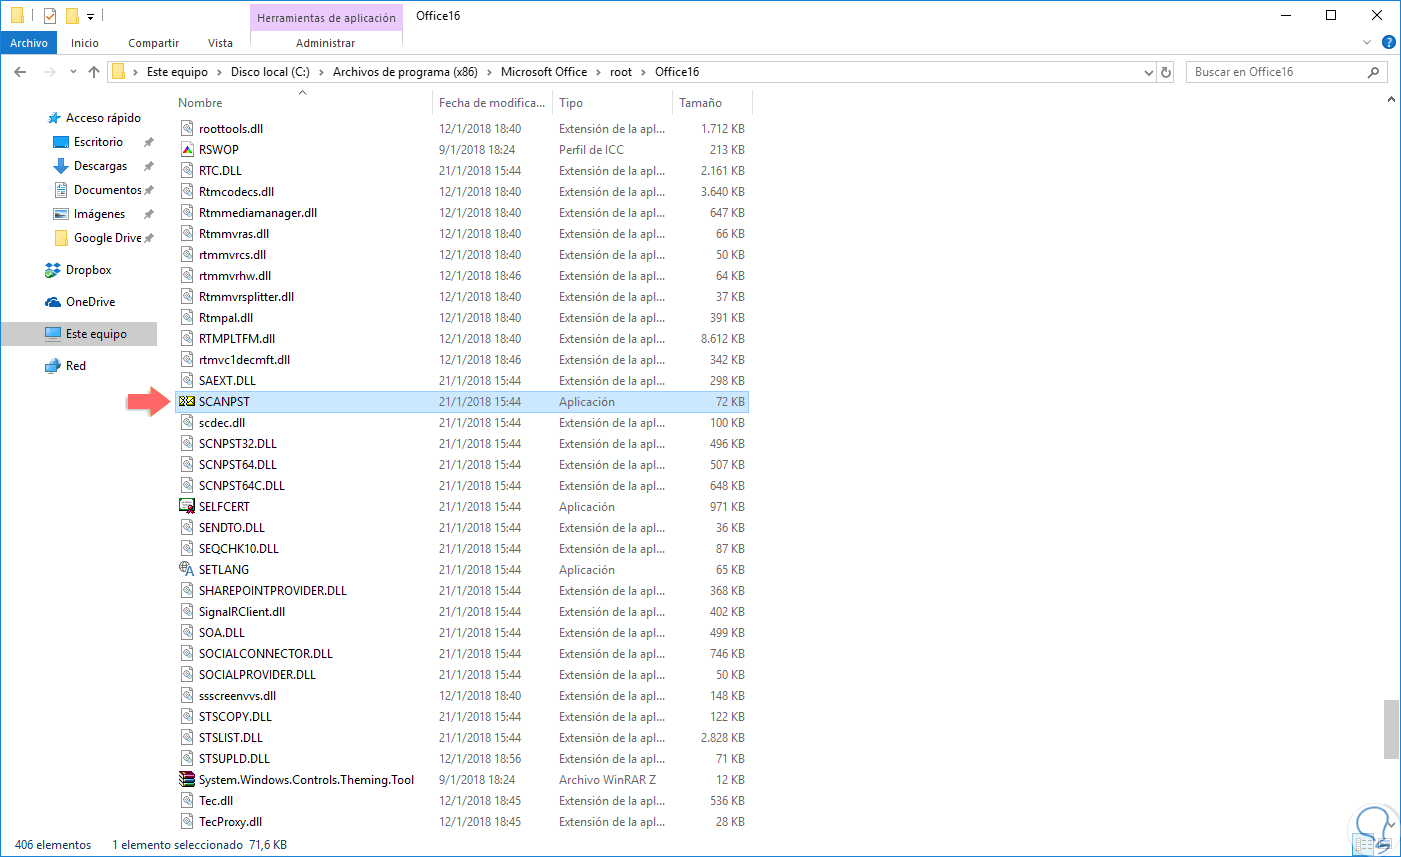Image resolution: width=1401 pixels, height=857 pixels.
Task: Click the OneDrive cloud icon
Action: [x=53, y=302]
